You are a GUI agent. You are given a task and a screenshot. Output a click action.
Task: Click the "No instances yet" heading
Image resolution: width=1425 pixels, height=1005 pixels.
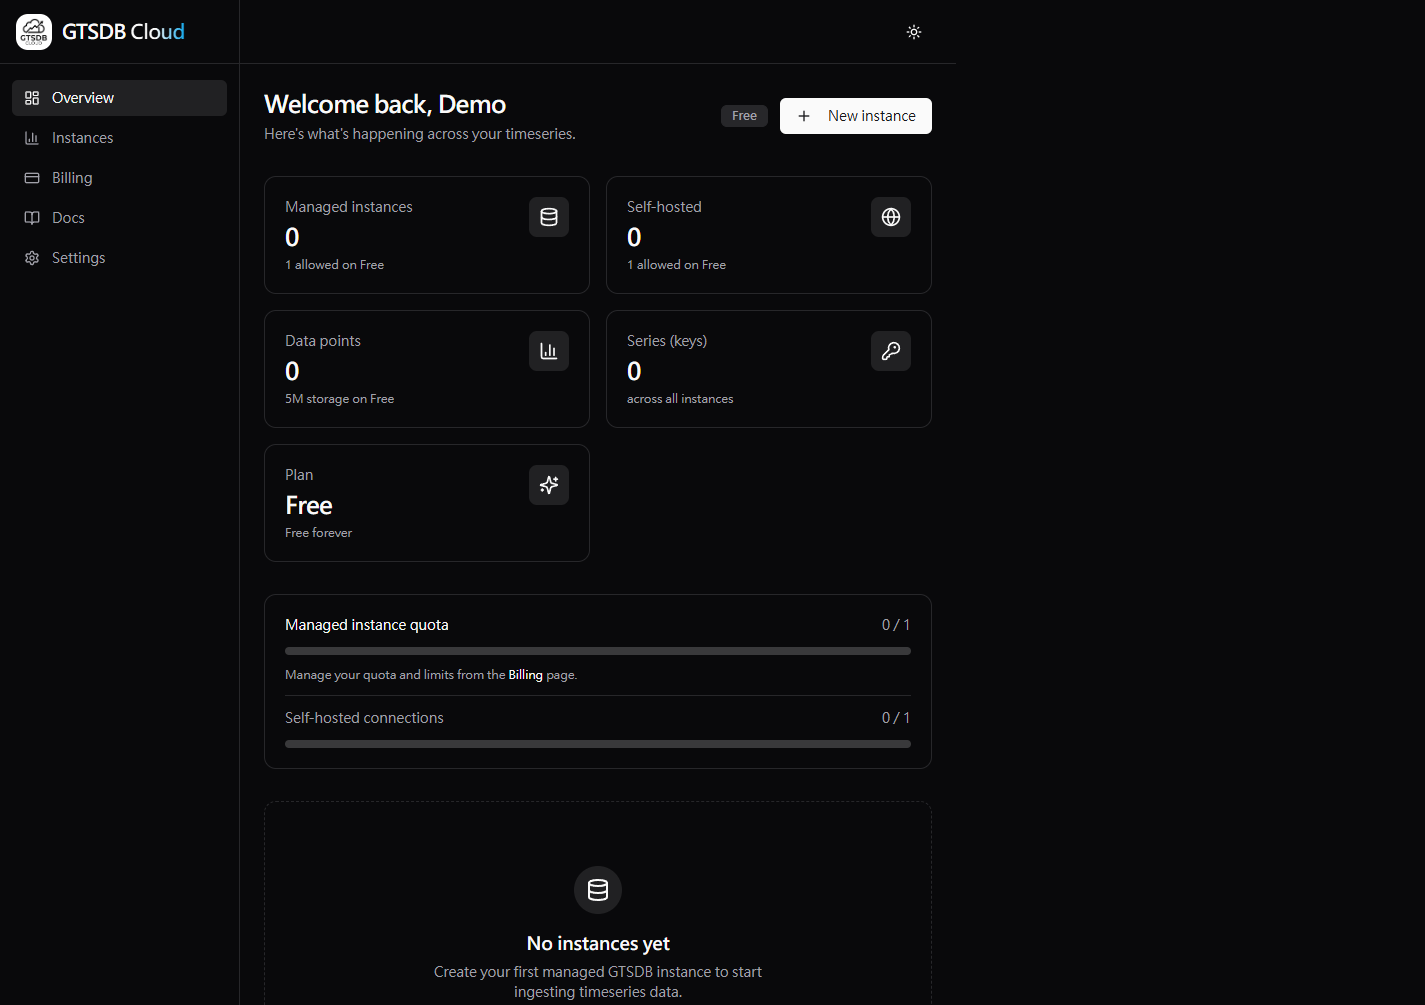(598, 944)
